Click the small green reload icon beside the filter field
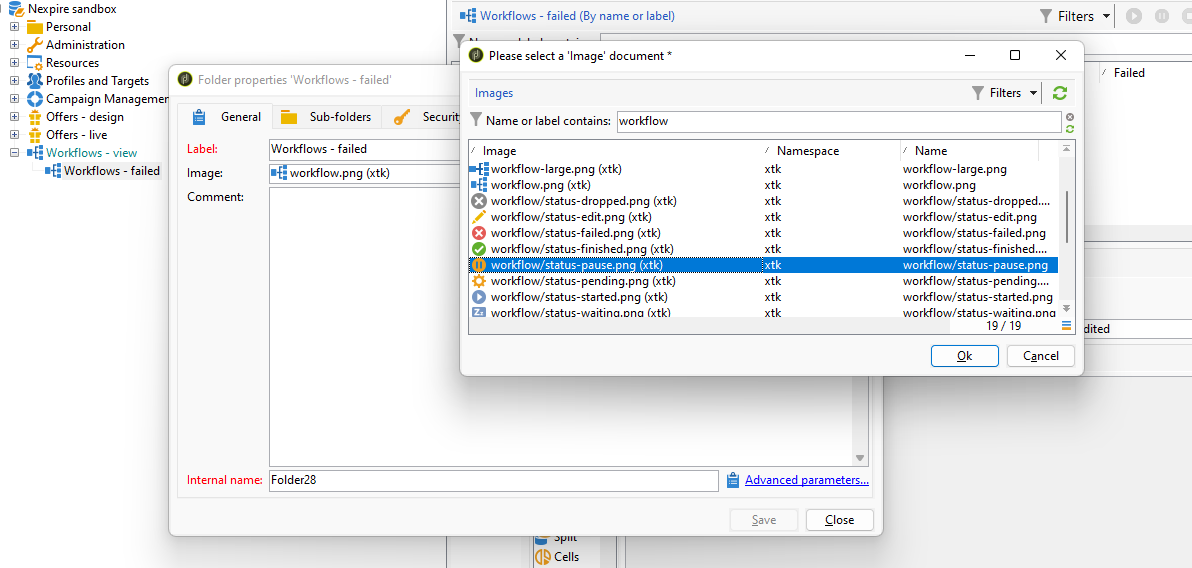Screen dimensions: 1192x568 (1070, 129)
